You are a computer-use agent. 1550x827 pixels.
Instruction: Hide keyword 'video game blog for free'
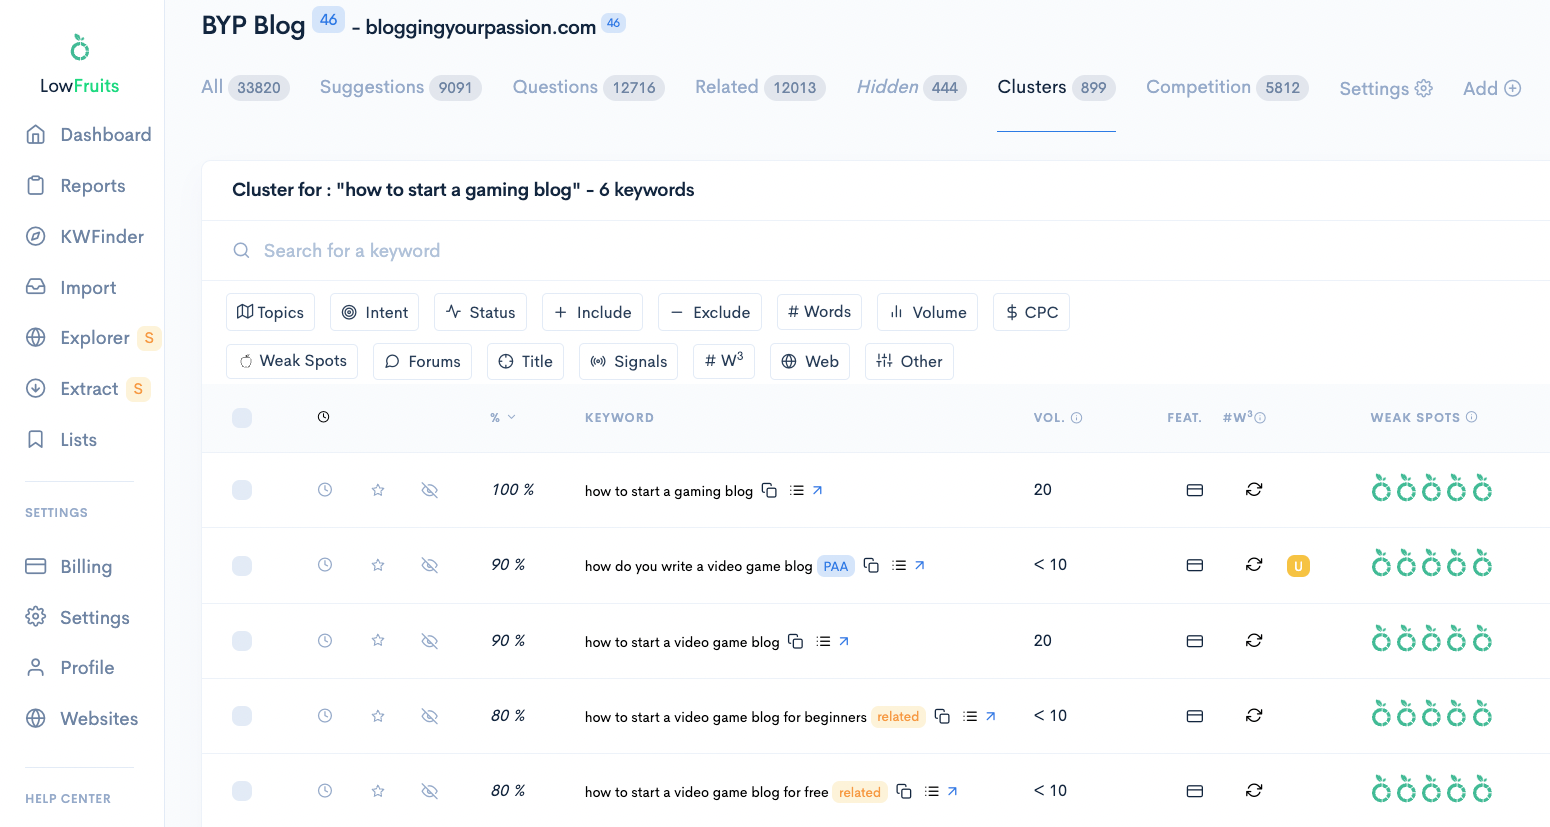tap(430, 791)
